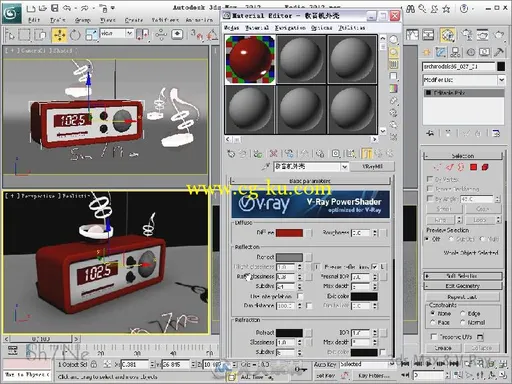512x384 pixels.
Task: Click the 3D Snaps toggle icon
Action: [197, 35]
